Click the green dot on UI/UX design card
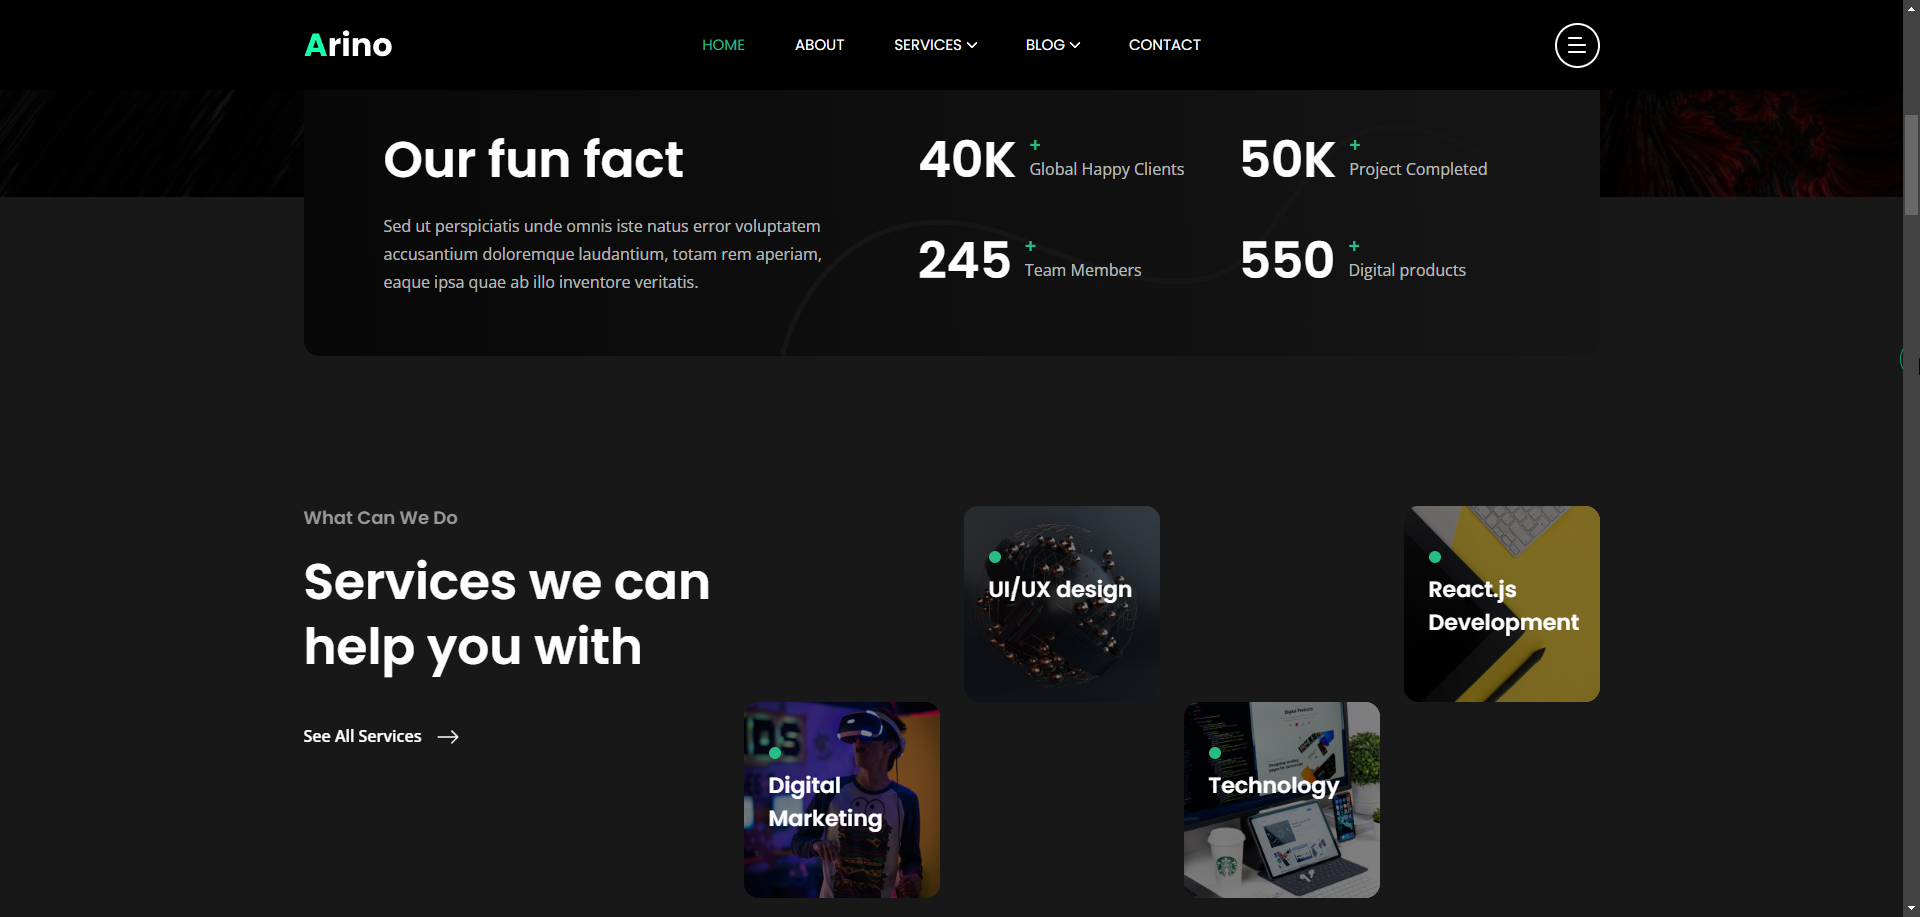Viewport: 1920px width, 917px height. click(994, 557)
